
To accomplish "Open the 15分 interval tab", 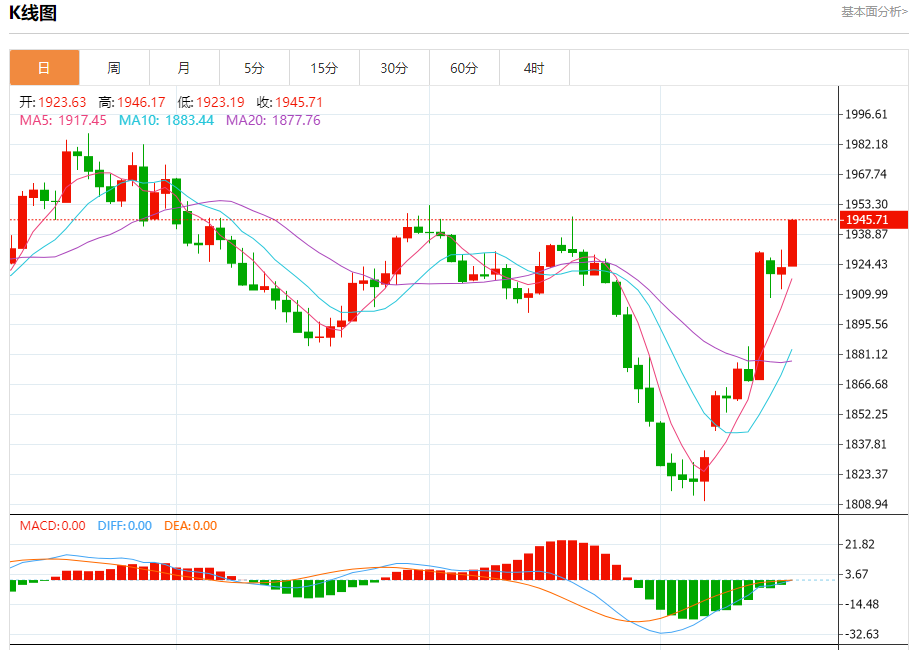I will pos(324,68).
